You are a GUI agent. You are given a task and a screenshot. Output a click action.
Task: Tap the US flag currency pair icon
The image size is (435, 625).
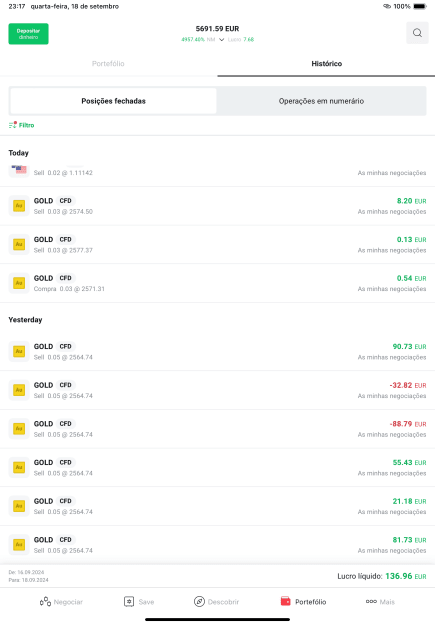19,171
